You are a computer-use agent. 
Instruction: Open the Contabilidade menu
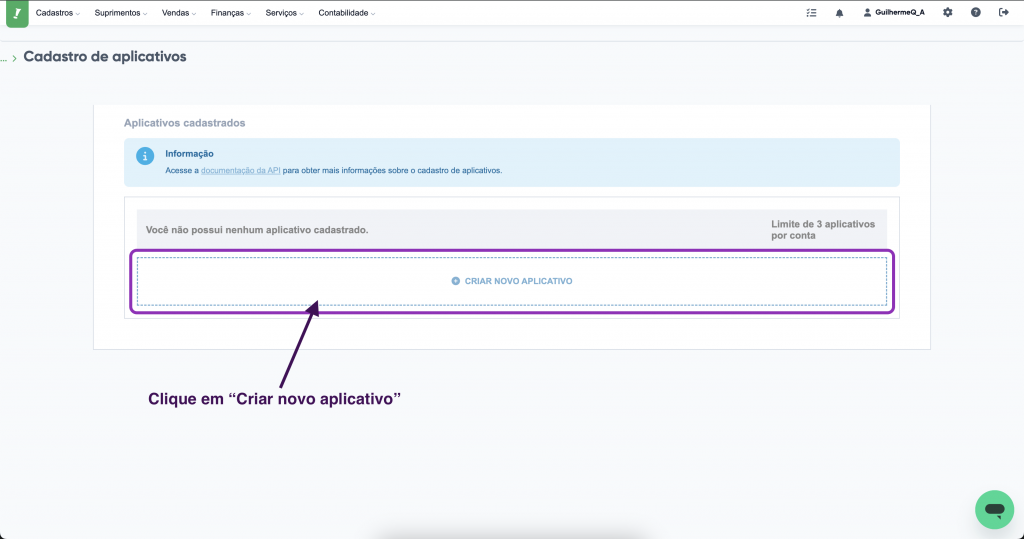click(346, 13)
